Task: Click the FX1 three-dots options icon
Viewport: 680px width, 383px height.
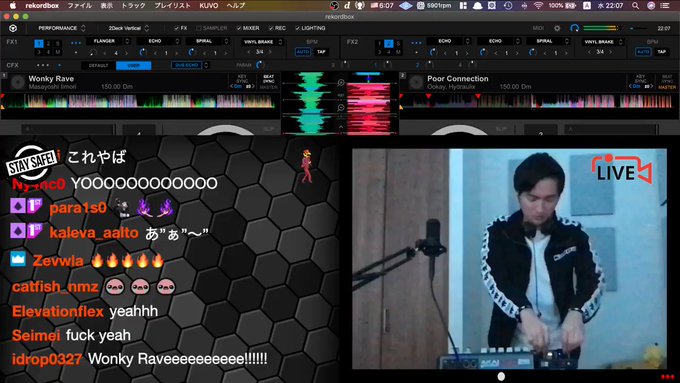Action: 76,43
